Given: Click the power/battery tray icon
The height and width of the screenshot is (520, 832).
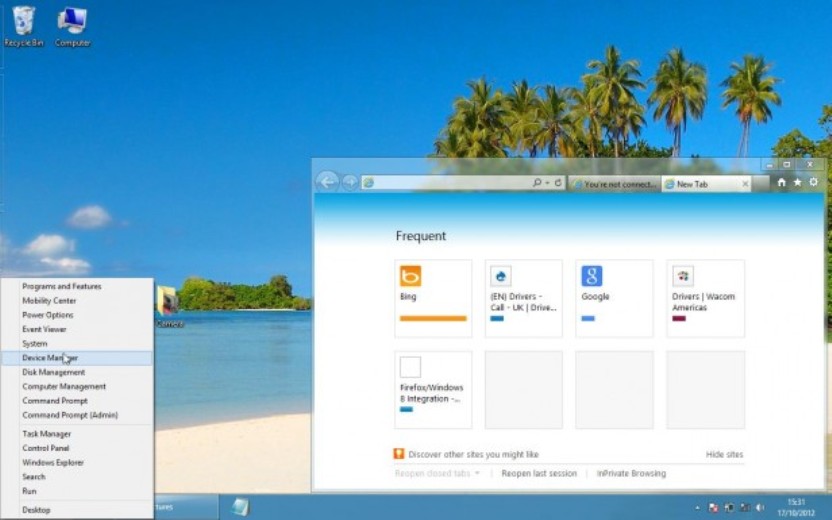Looking at the screenshot, I should point(730,508).
